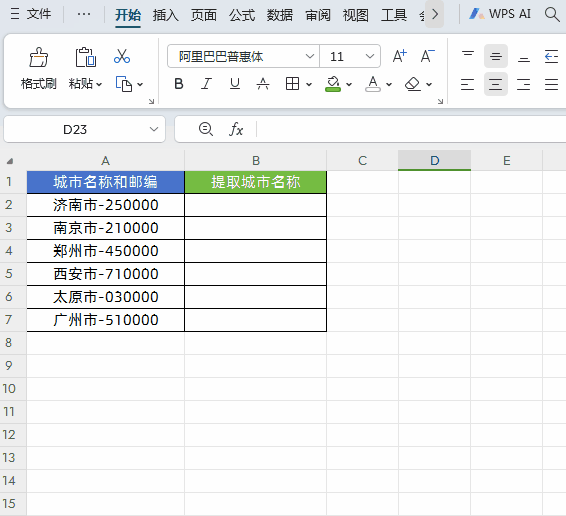Open clipboard group dialog launcher
The height and width of the screenshot is (516, 566).
[151, 101]
